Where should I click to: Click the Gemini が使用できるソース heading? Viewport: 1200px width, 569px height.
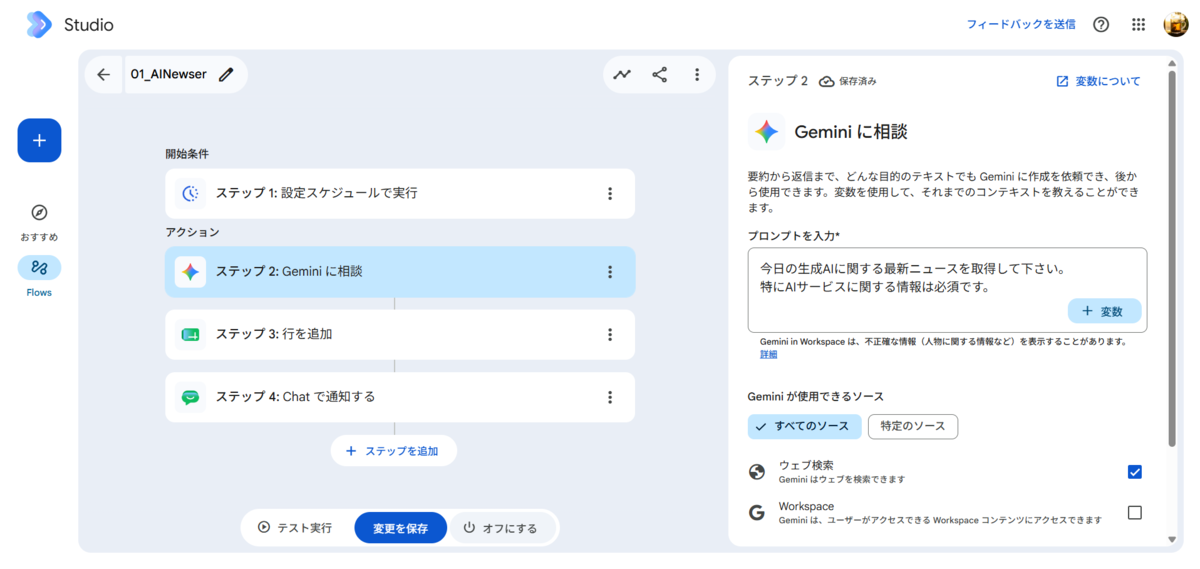[815, 396]
